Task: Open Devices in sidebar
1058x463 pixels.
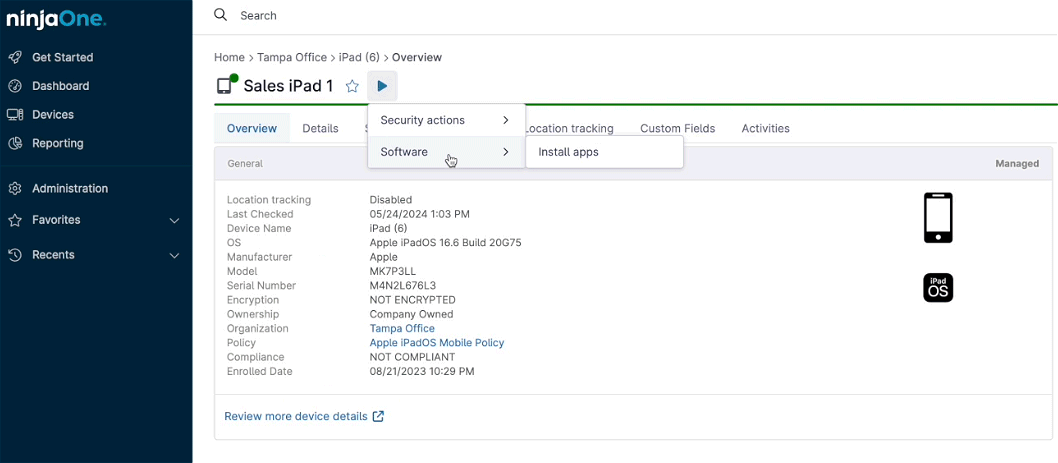Action: [x=53, y=115]
